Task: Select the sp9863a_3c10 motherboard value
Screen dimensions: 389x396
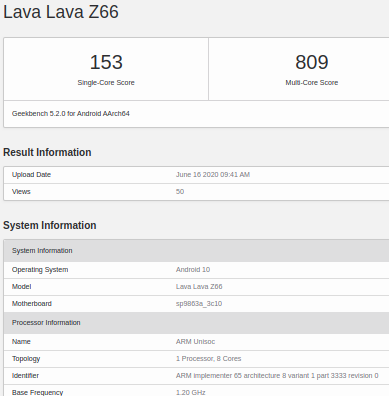Action: 199,304
